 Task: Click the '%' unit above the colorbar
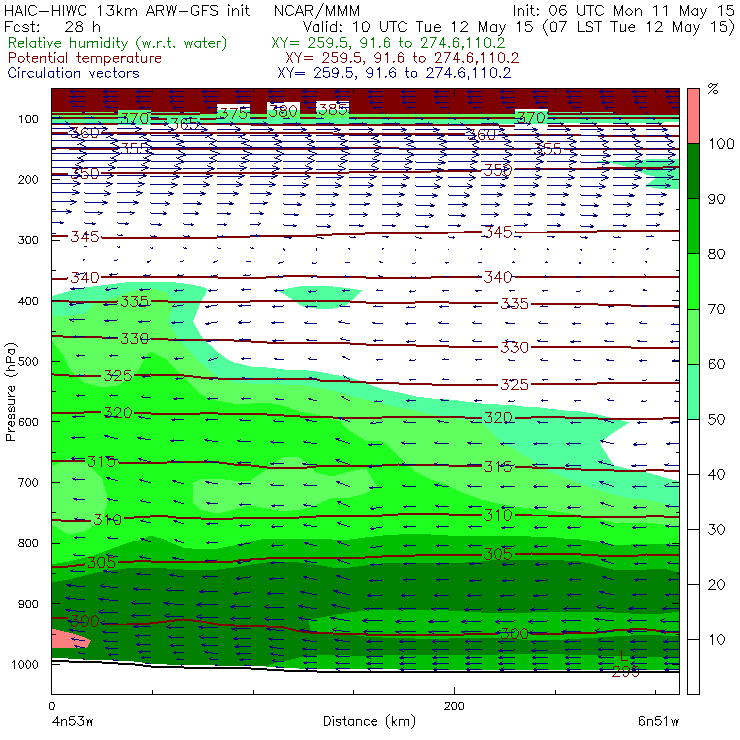(x=713, y=89)
